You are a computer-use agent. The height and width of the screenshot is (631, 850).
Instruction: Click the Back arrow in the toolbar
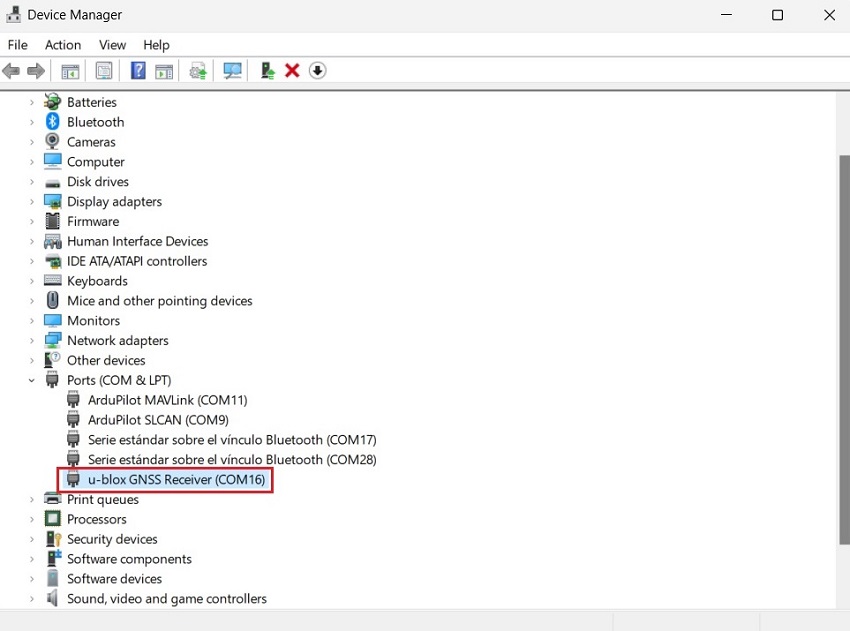(x=12, y=71)
